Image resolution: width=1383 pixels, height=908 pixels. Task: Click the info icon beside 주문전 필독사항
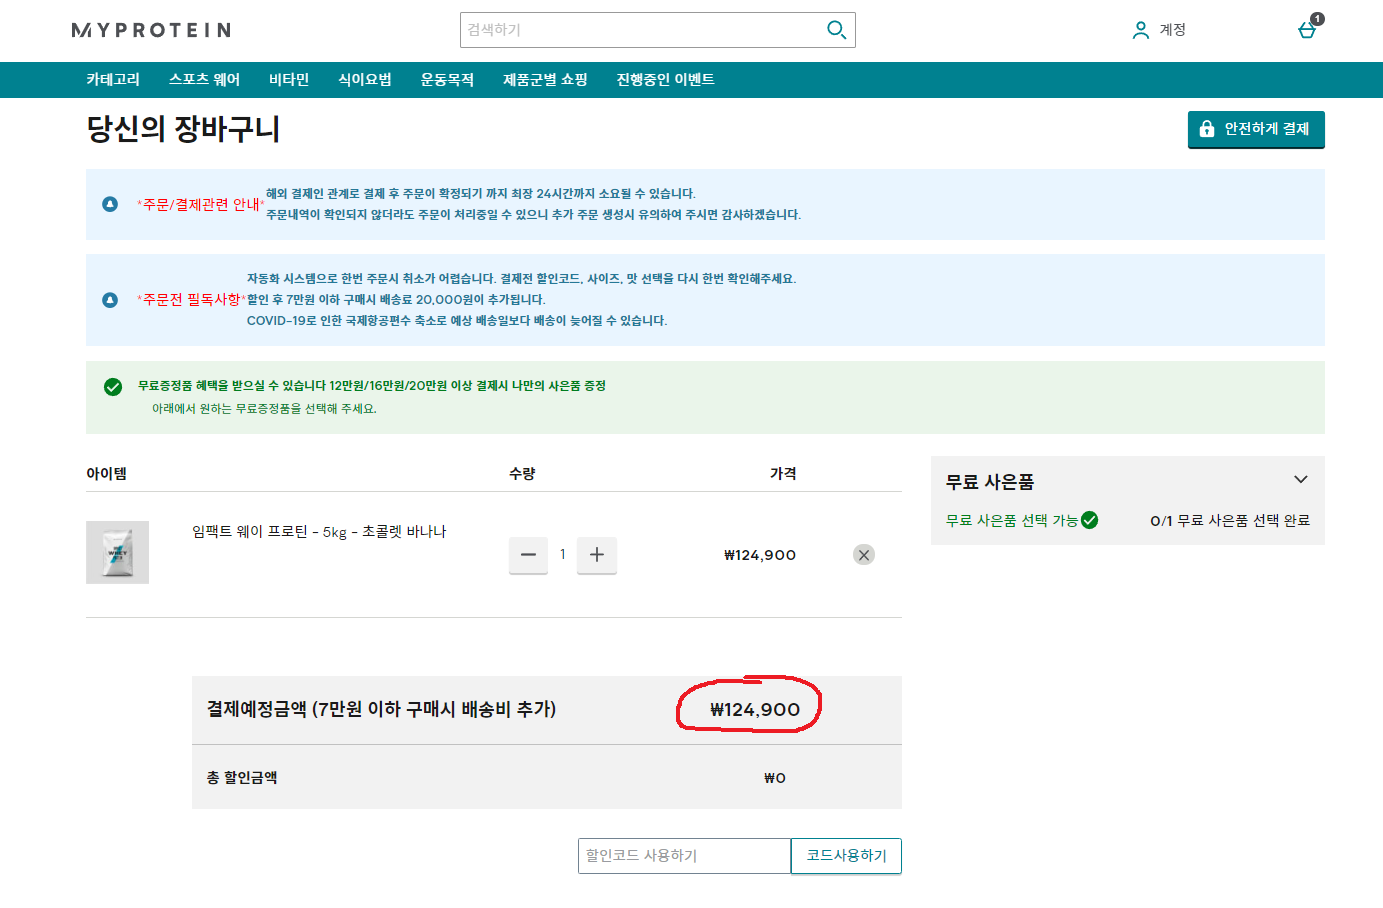tap(110, 300)
